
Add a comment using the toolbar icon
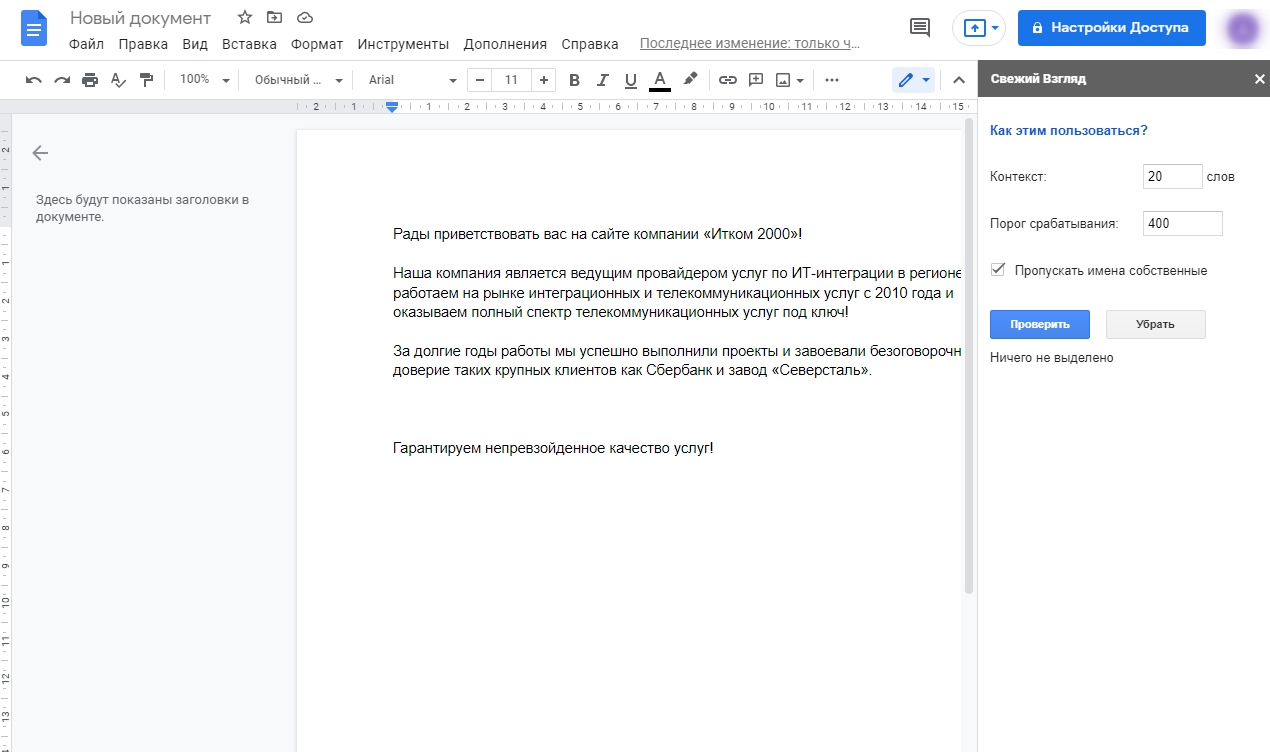coord(756,80)
